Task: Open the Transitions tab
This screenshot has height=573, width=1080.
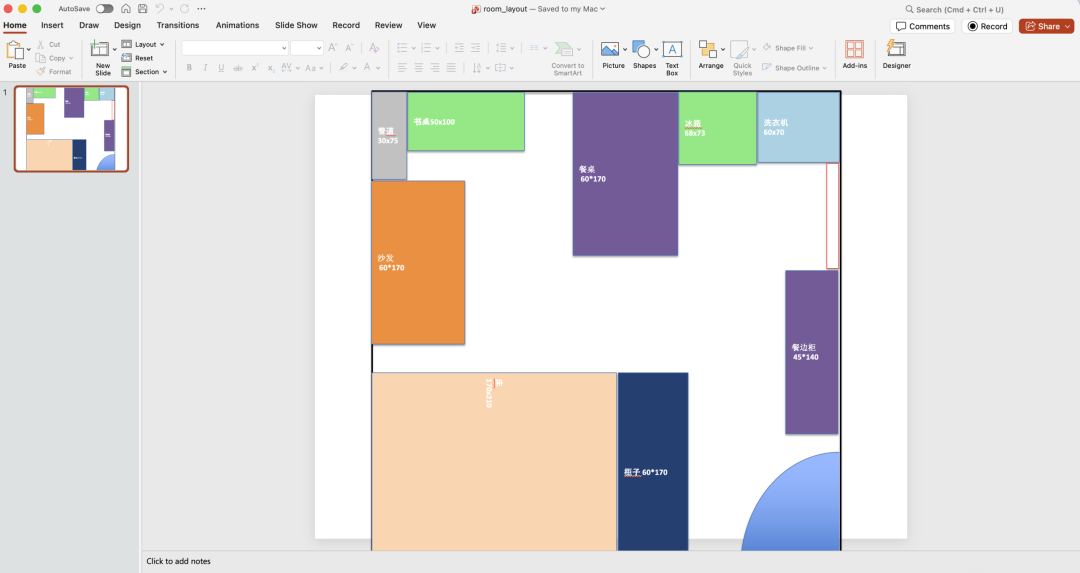Action: (177, 25)
